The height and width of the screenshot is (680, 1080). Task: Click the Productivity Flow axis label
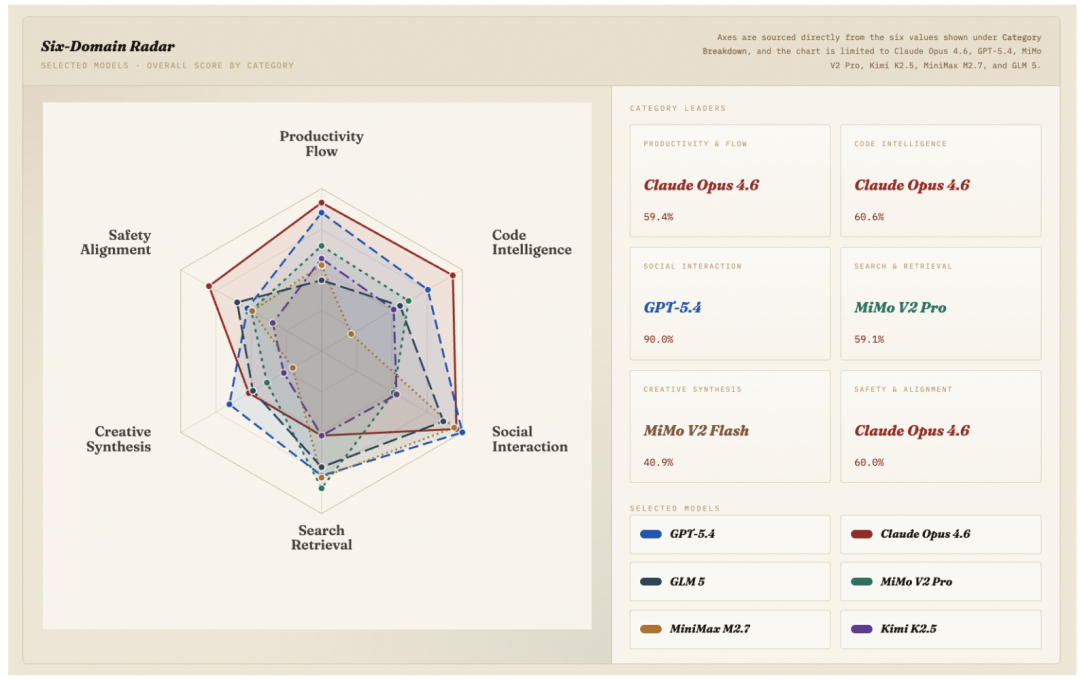click(321, 143)
